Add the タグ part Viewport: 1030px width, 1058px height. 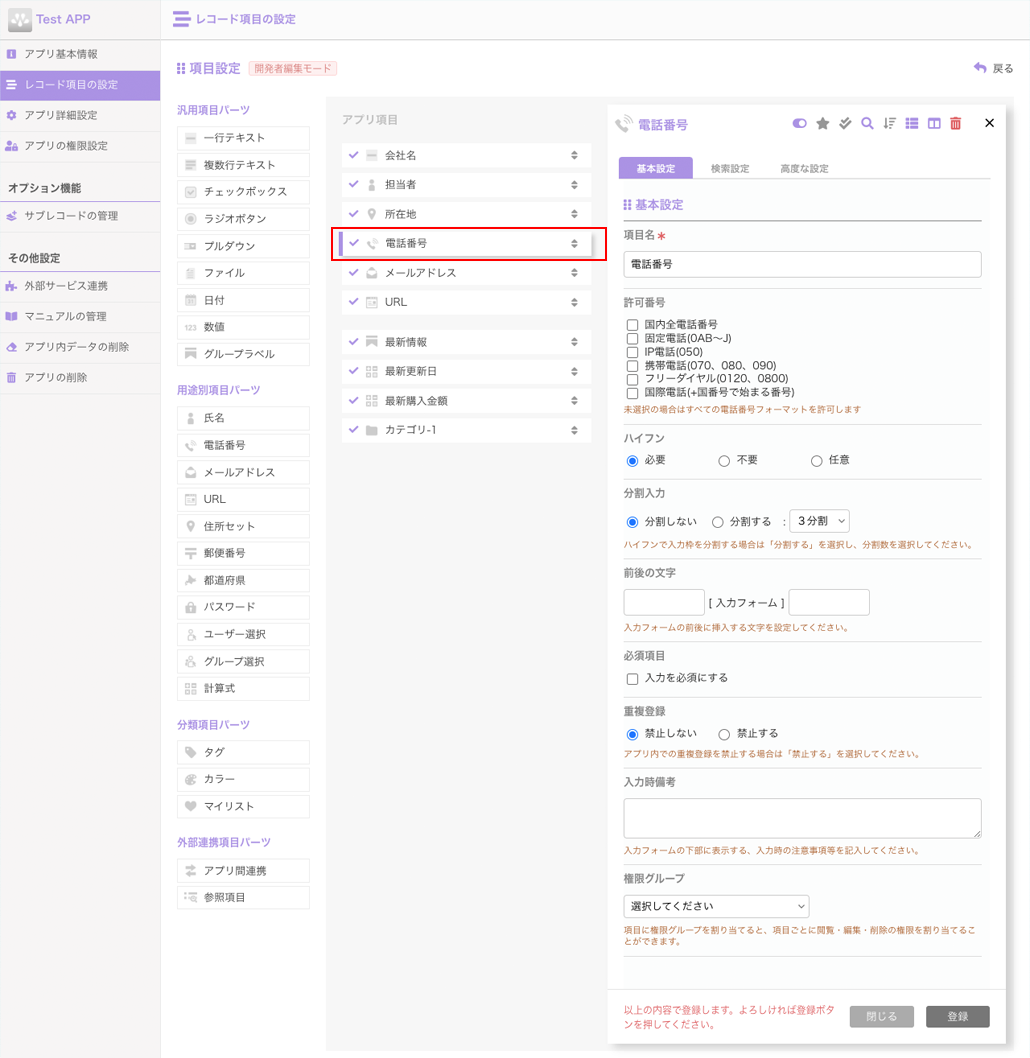pos(244,752)
